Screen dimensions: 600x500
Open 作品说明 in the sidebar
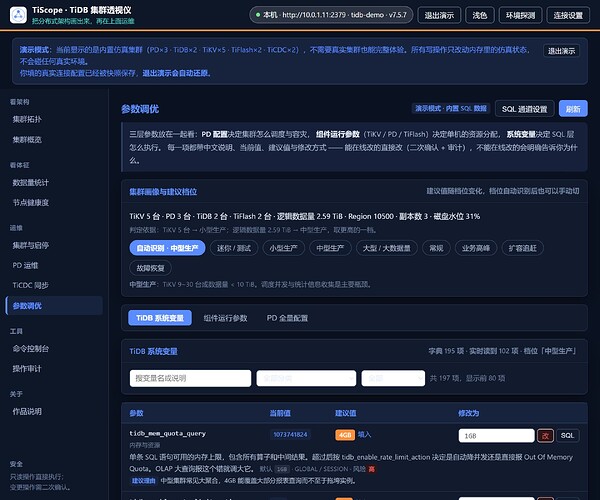(27, 411)
